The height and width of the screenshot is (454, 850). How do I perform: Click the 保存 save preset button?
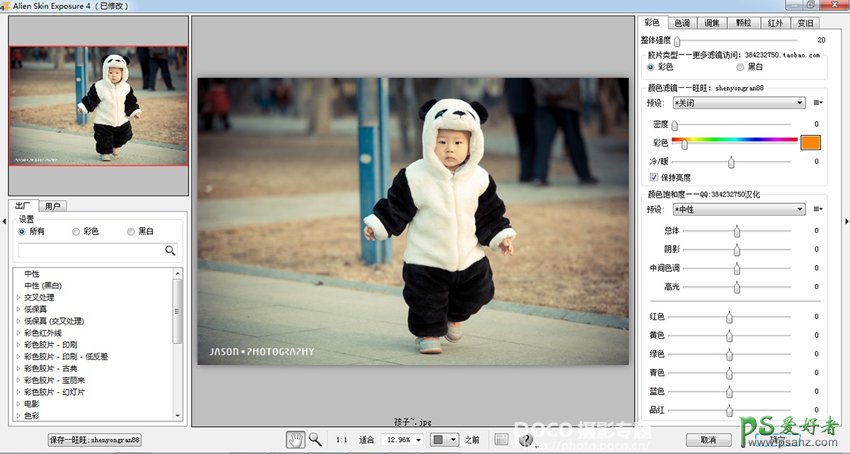95,440
